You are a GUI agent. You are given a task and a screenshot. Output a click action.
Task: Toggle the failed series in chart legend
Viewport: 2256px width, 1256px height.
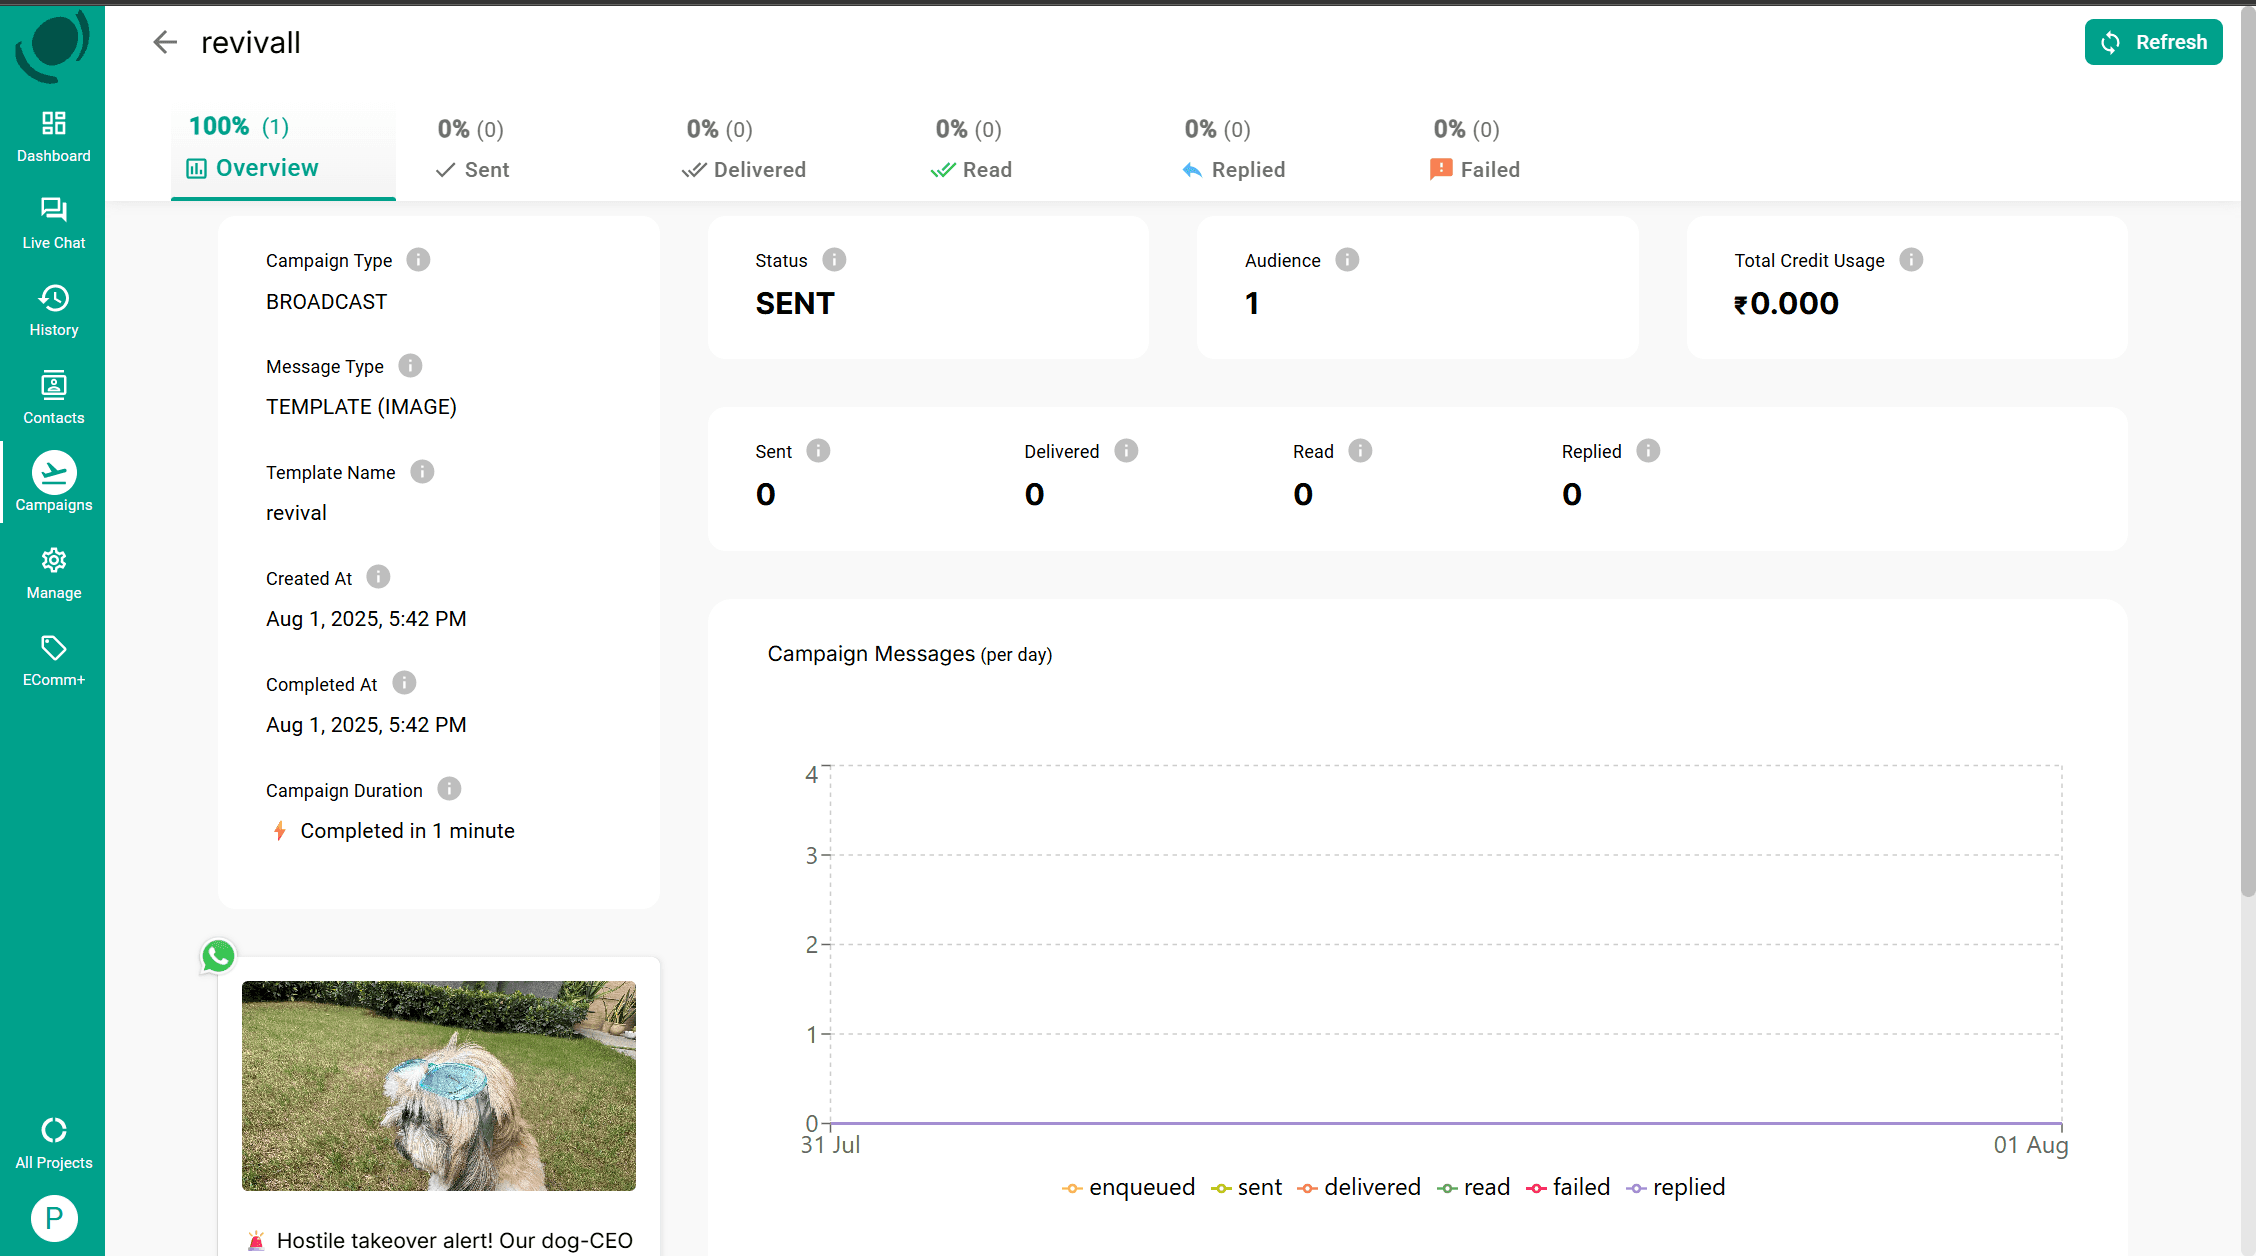click(1568, 1187)
